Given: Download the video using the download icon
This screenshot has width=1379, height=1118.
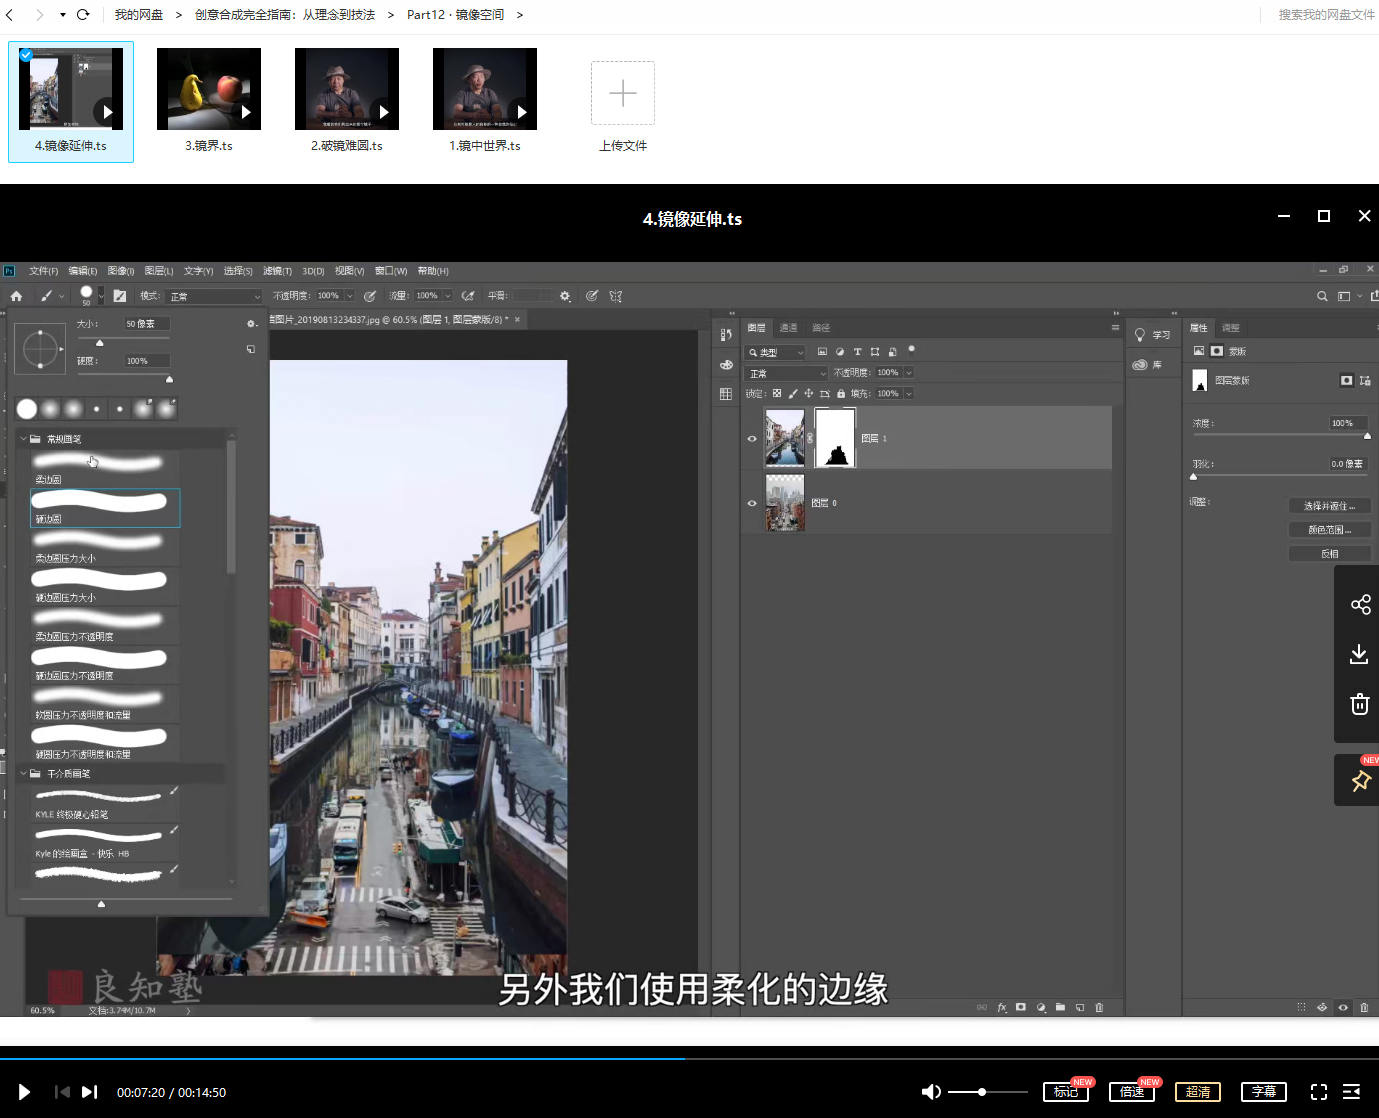Looking at the screenshot, I should 1359,654.
